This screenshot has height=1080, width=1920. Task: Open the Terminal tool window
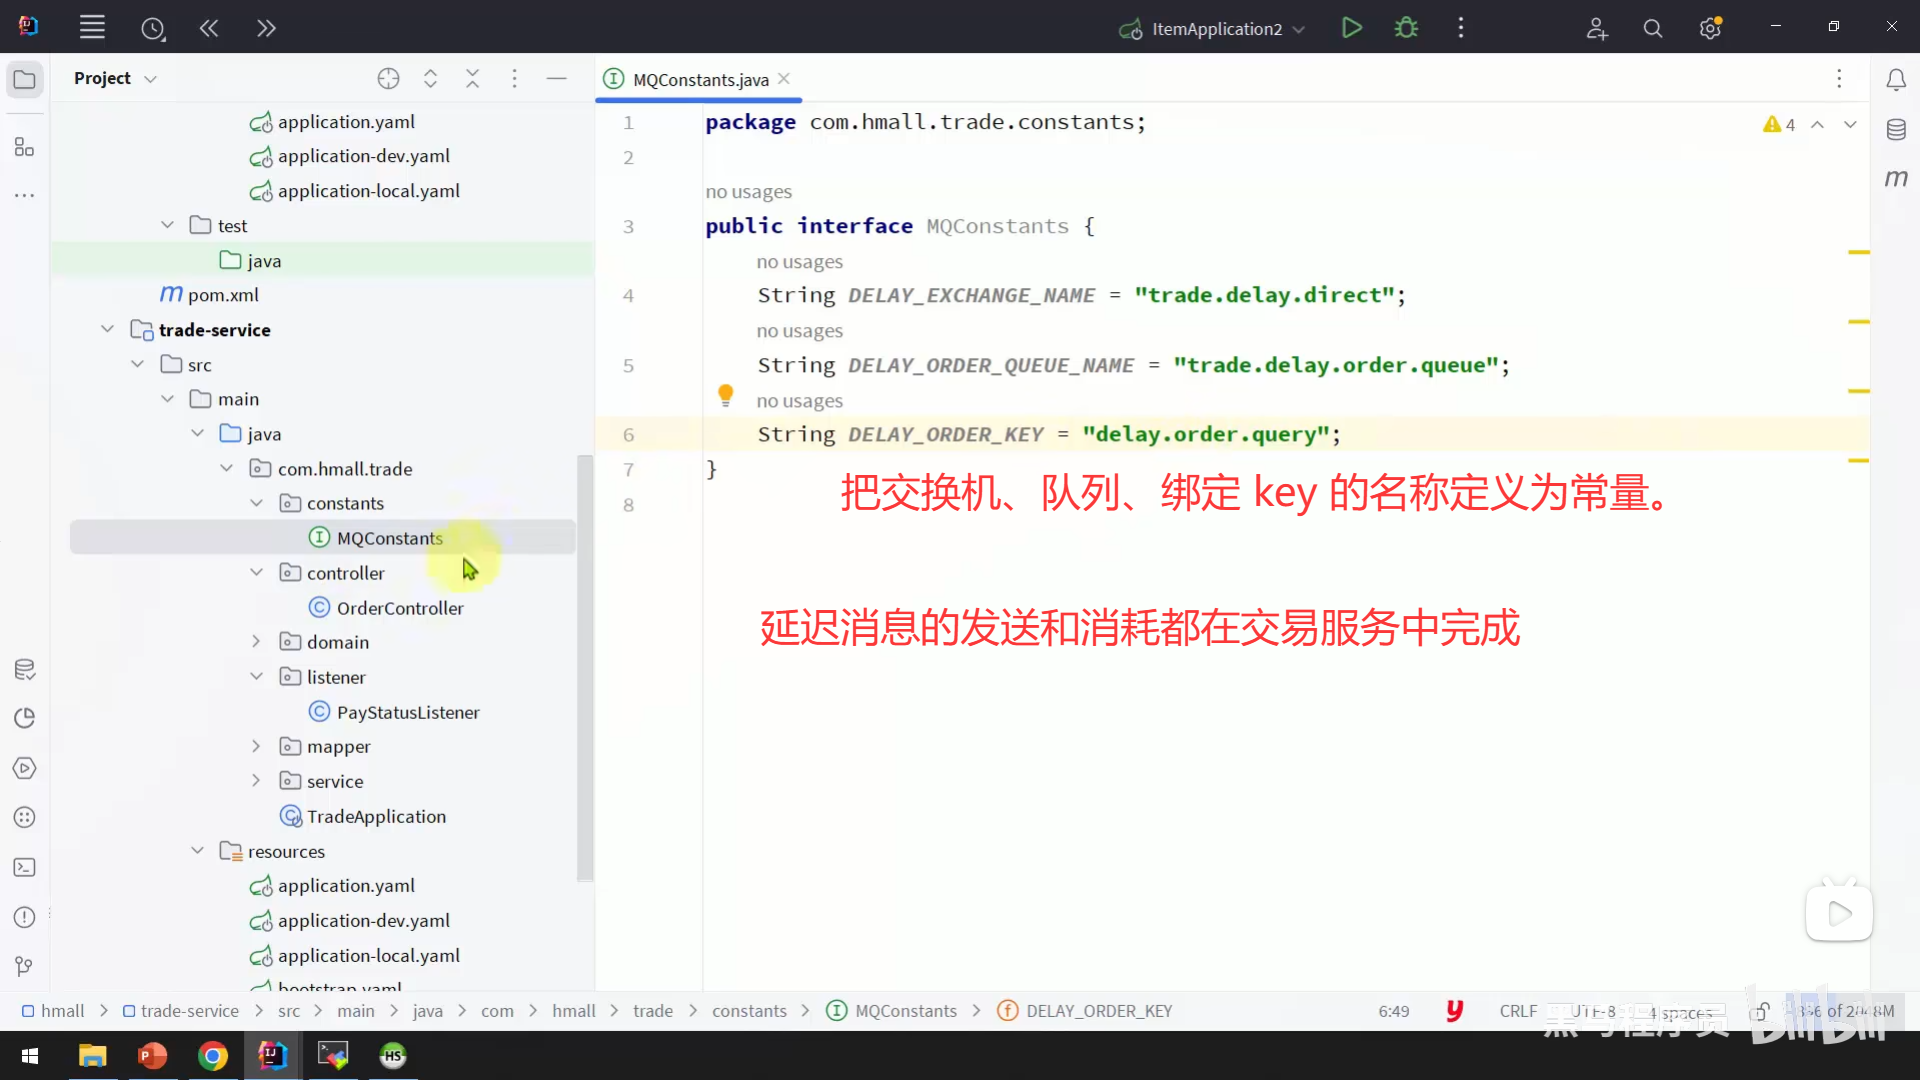(25, 867)
